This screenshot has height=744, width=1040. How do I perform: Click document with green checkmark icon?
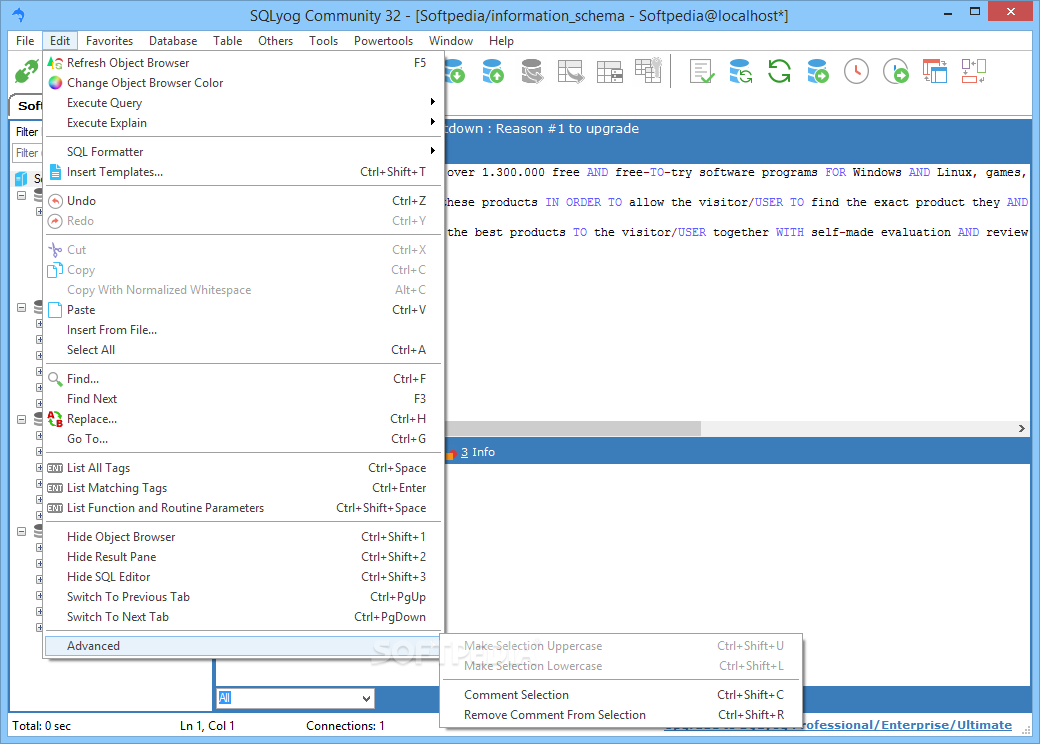tap(702, 71)
